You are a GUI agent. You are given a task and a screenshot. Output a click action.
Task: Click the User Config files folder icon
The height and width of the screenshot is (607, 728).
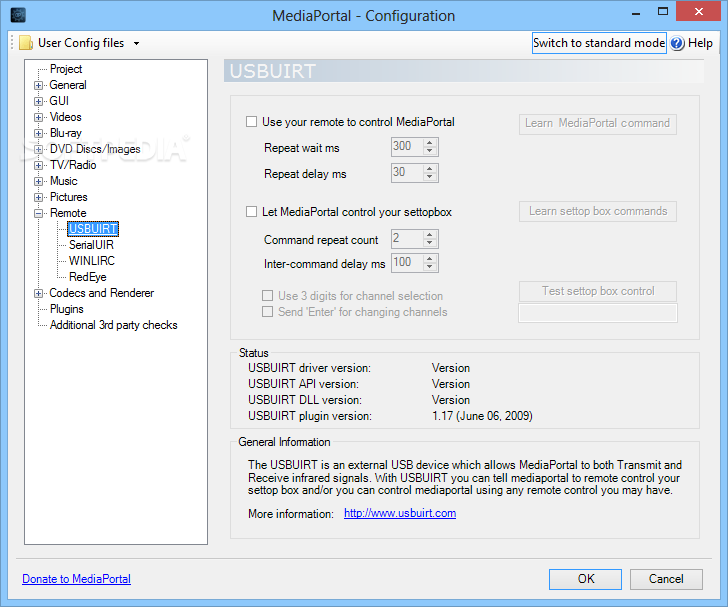(26, 43)
